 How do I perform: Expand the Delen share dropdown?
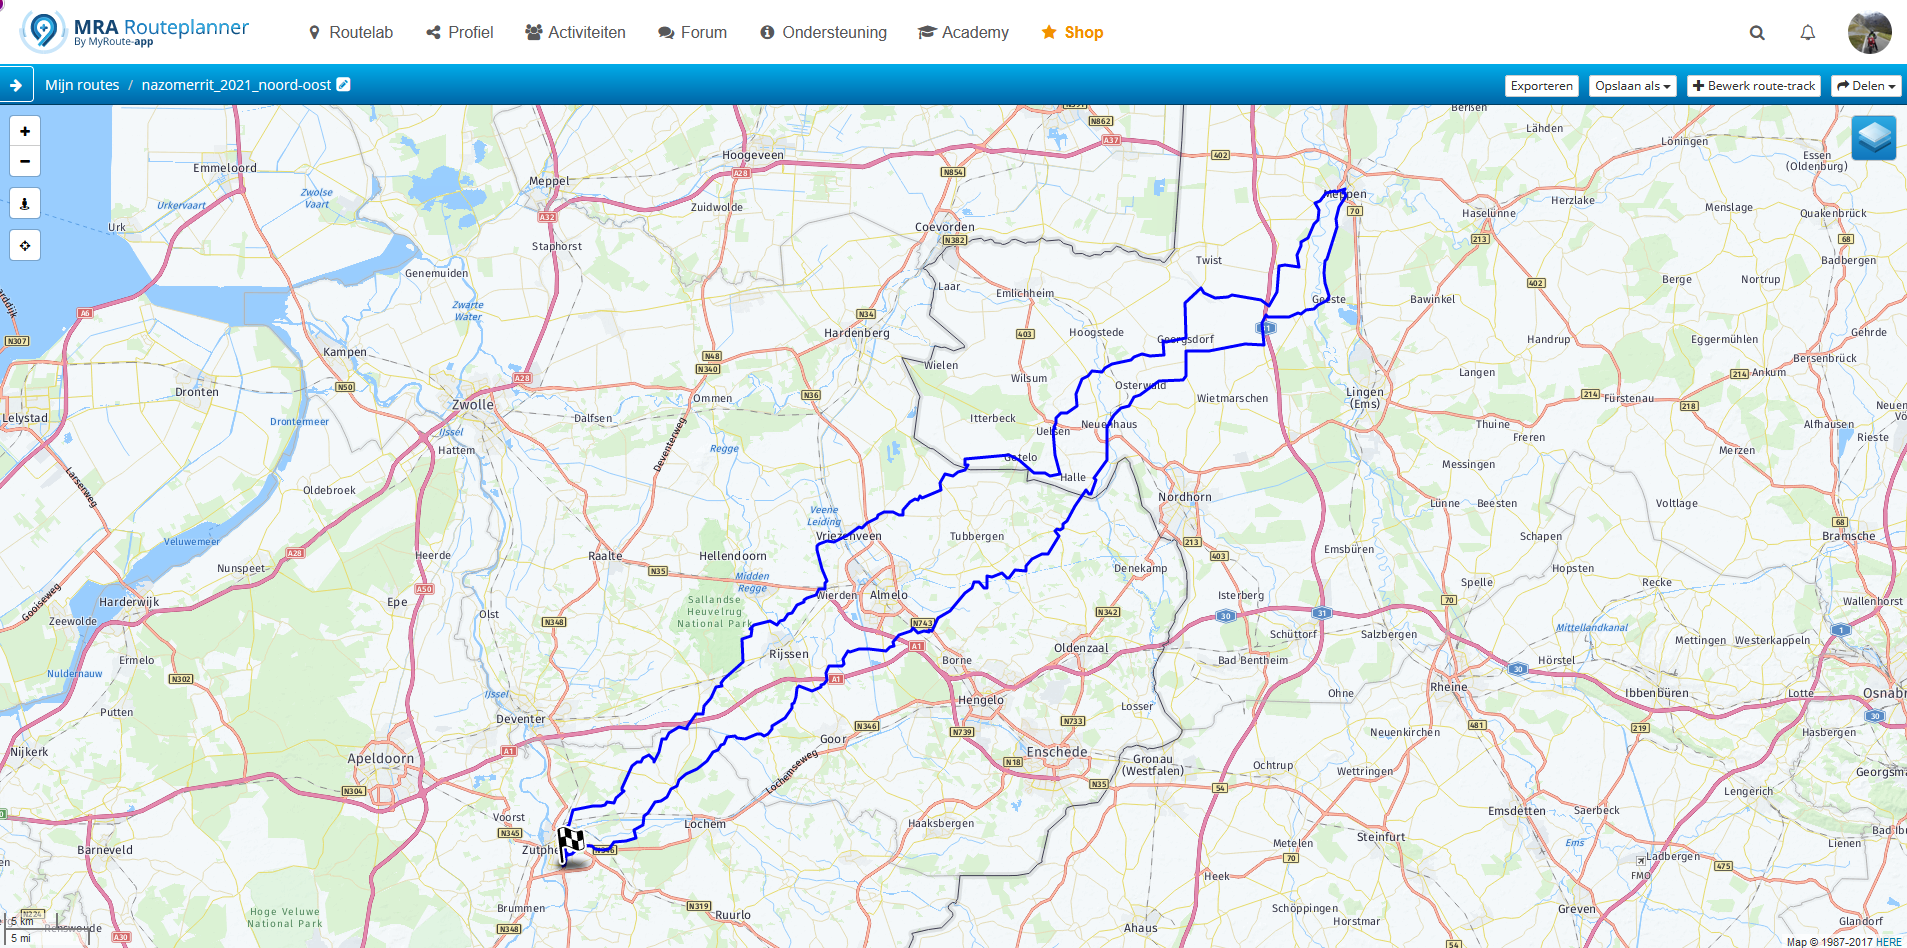click(x=1865, y=86)
